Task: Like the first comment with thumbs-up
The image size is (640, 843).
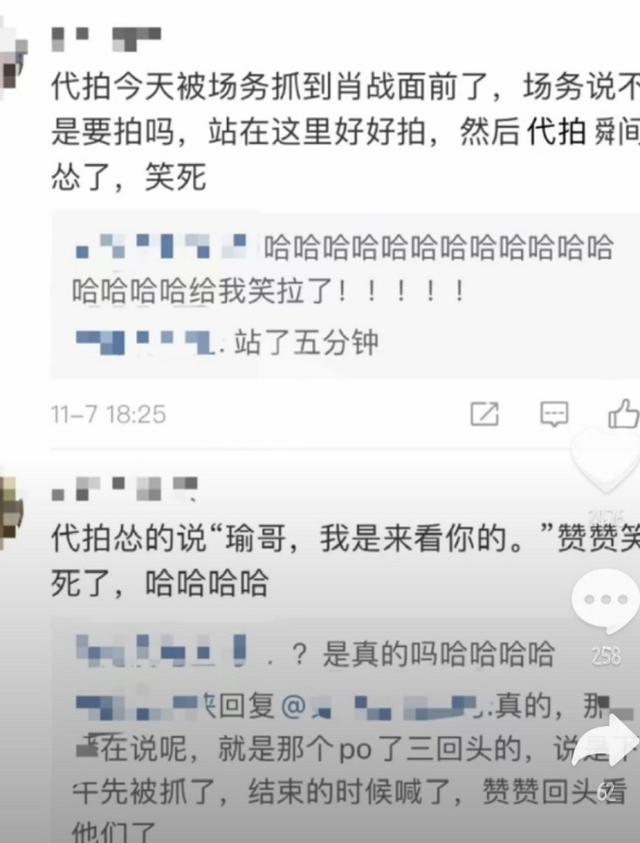Action: pyautogui.click(x=624, y=413)
